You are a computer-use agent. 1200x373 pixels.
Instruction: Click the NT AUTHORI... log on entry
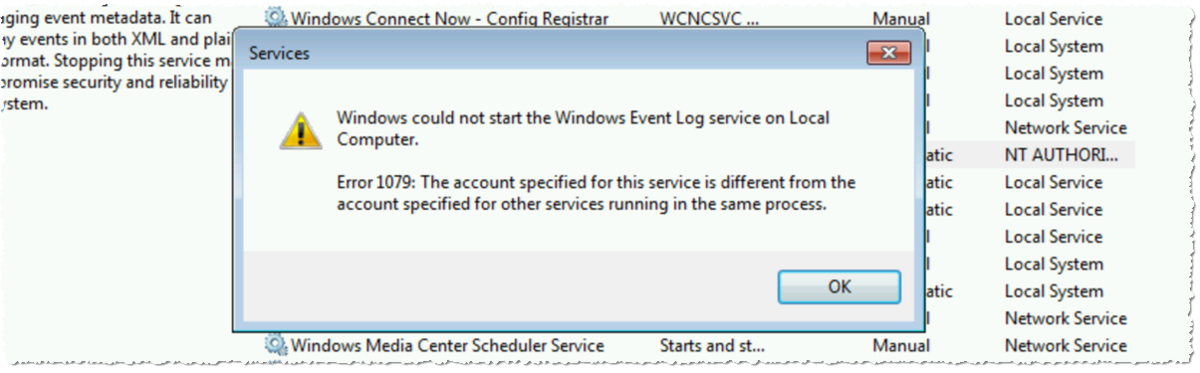click(x=1061, y=155)
